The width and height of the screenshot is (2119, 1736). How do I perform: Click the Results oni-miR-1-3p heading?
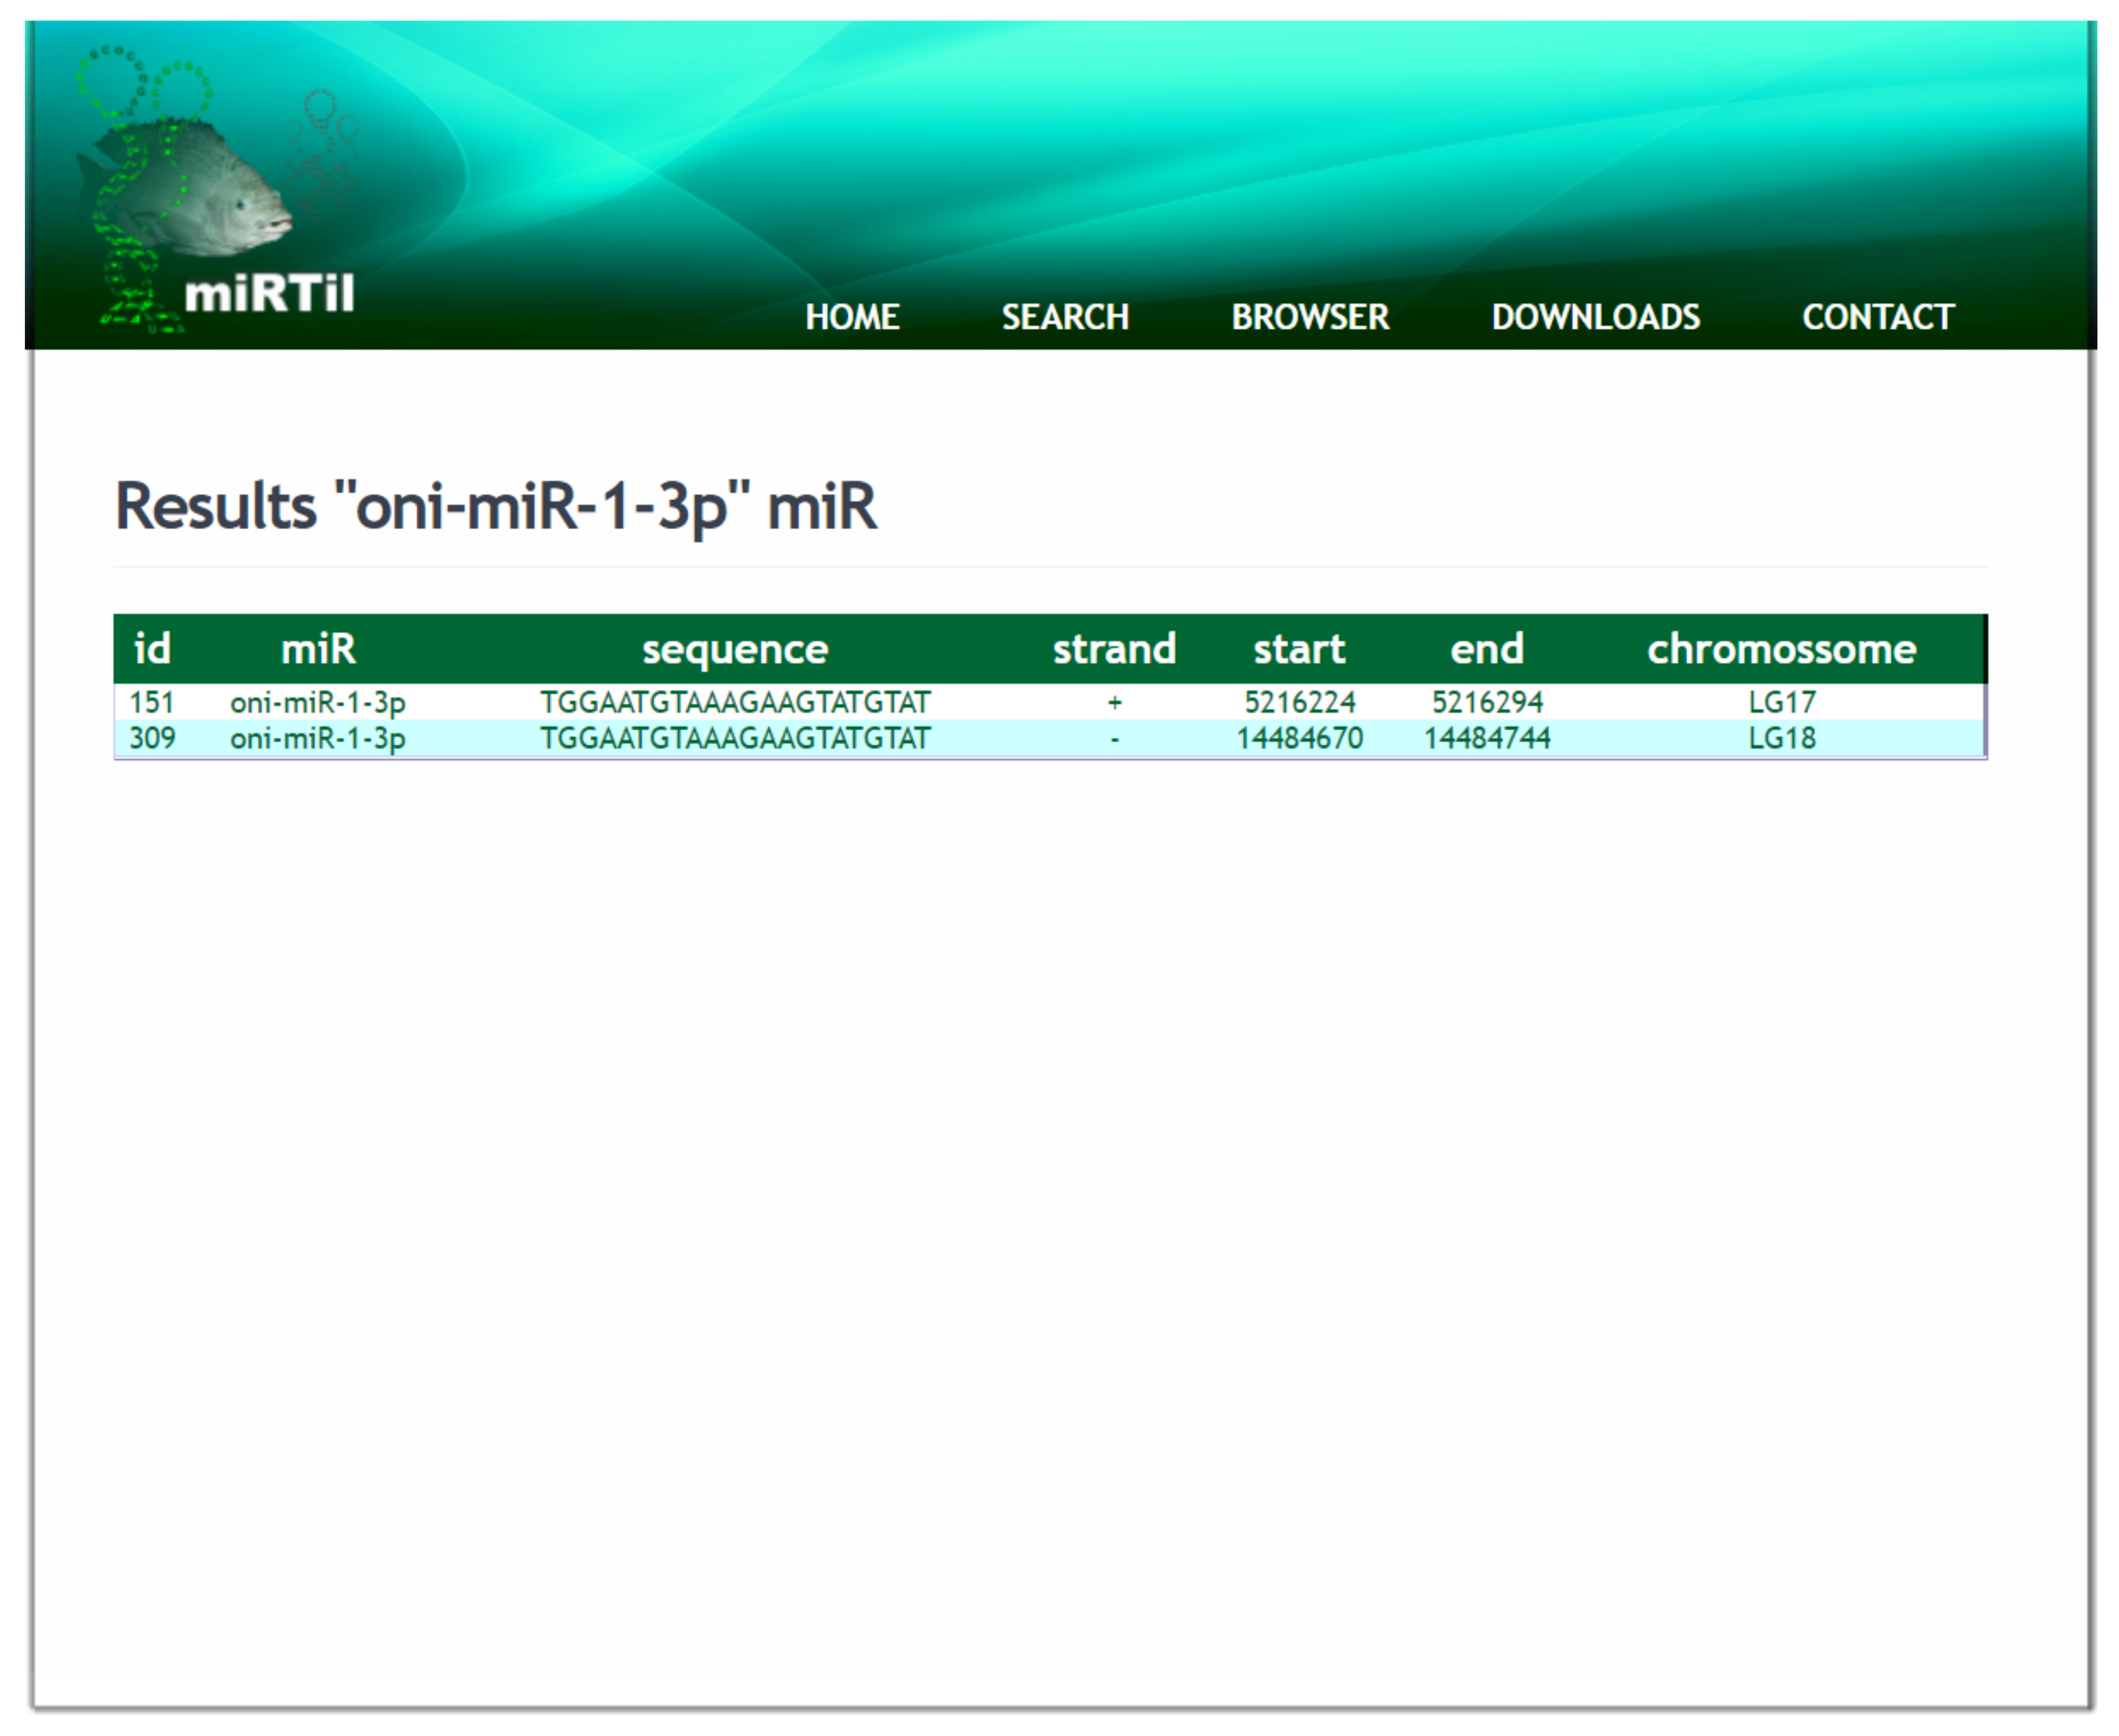tap(496, 506)
